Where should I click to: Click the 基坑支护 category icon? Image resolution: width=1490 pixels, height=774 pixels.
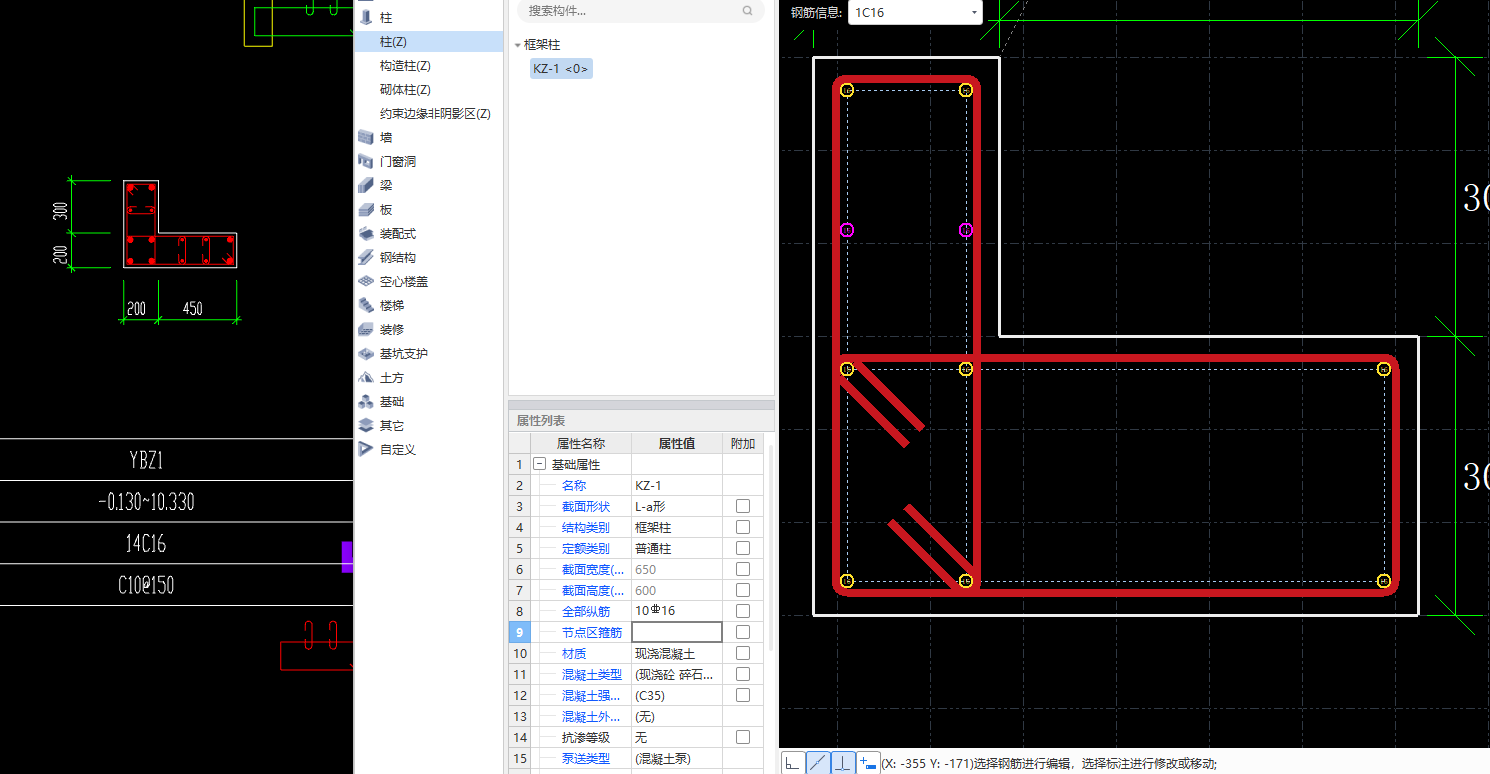365,353
